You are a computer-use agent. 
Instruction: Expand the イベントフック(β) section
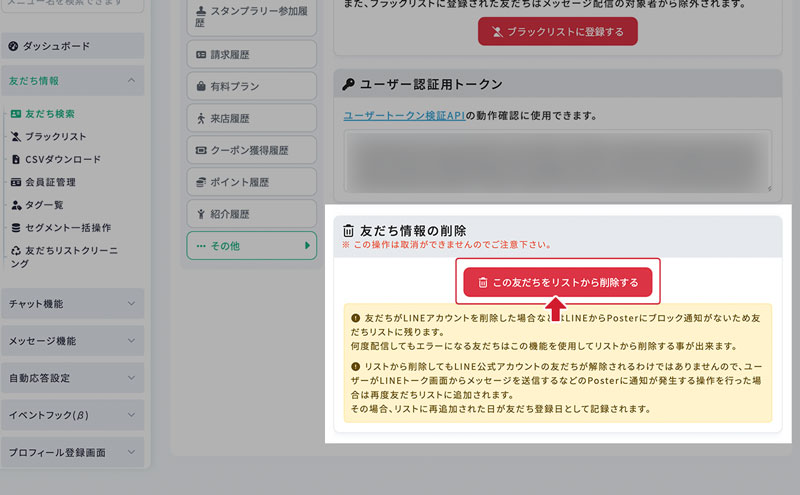point(131,415)
